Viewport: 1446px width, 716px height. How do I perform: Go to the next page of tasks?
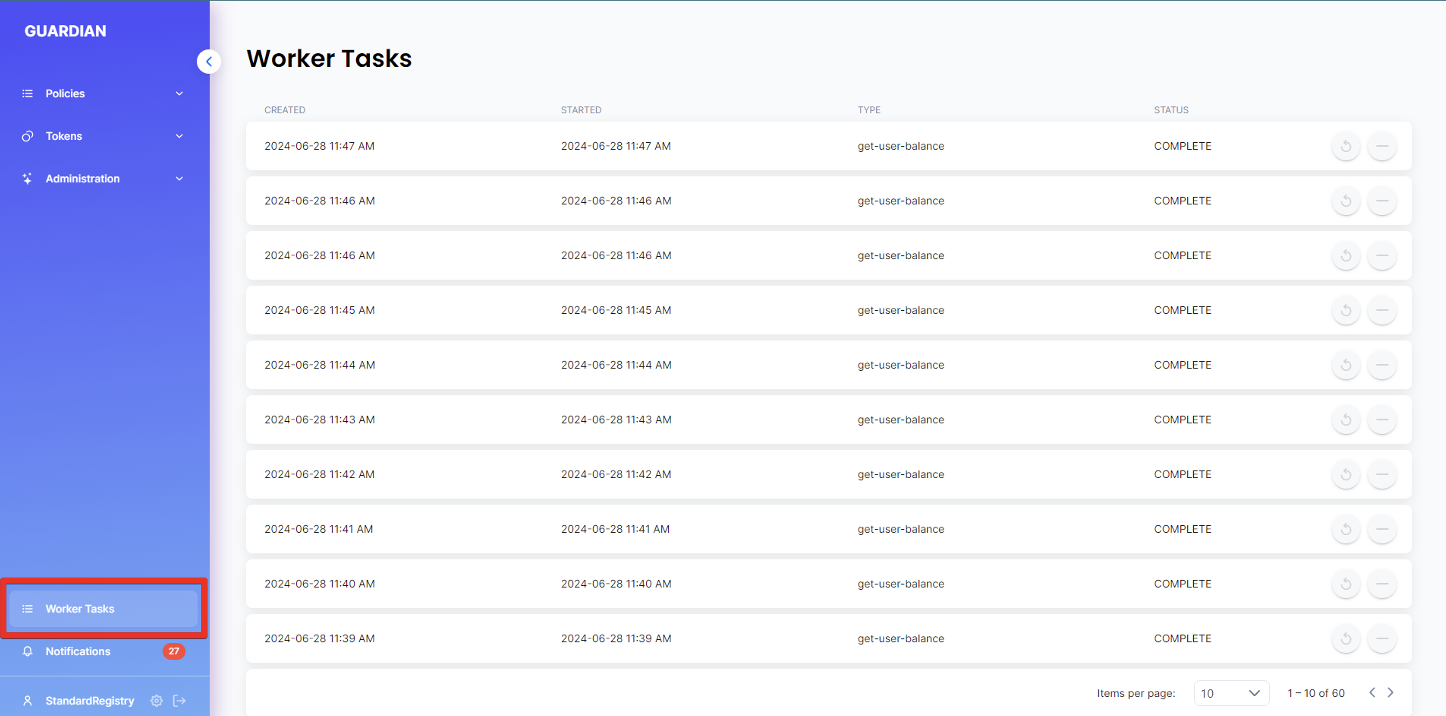pos(1390,693)
